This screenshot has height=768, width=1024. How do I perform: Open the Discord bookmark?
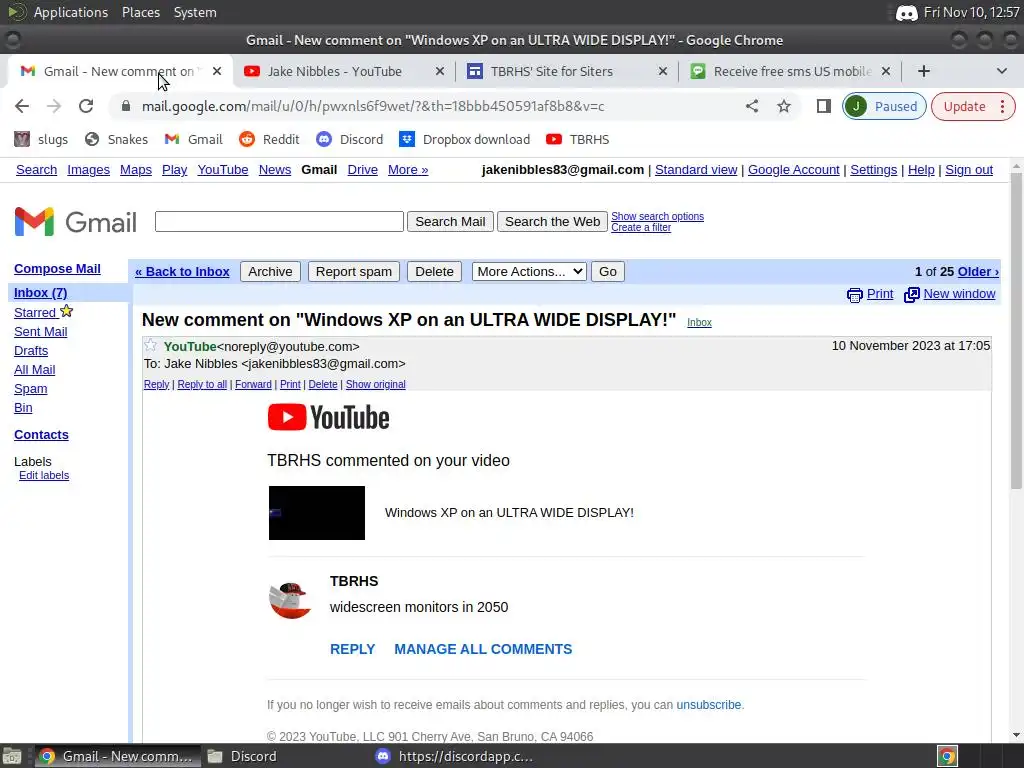coord(349,139)
